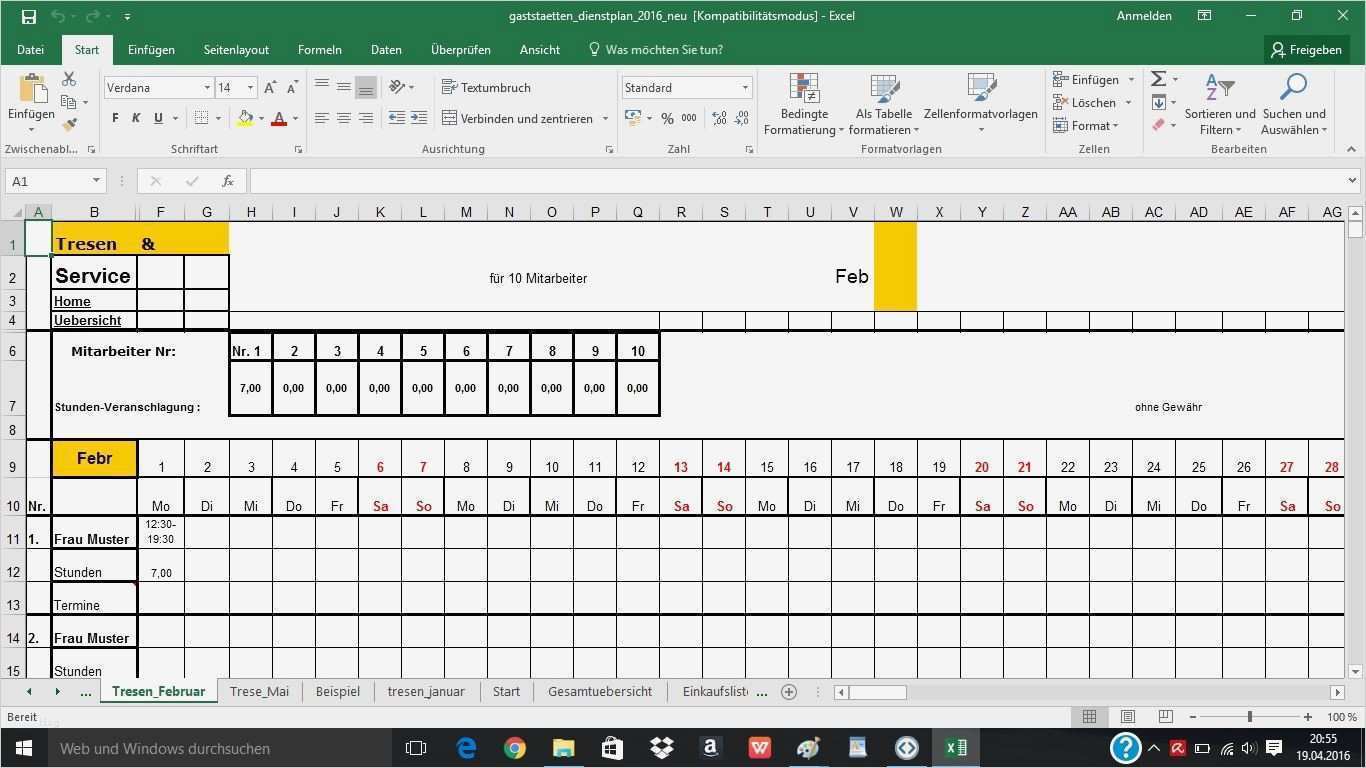Expand the Standard number format dropdown

point(744,88)
